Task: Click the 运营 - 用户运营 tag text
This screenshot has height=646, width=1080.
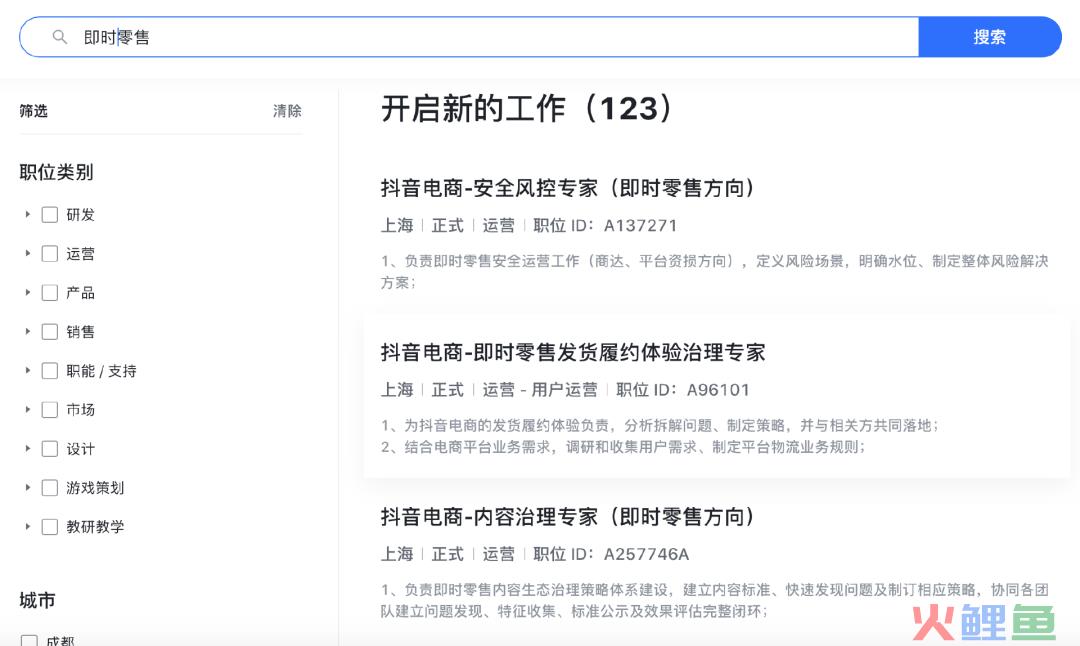Action: coord(539,390)
